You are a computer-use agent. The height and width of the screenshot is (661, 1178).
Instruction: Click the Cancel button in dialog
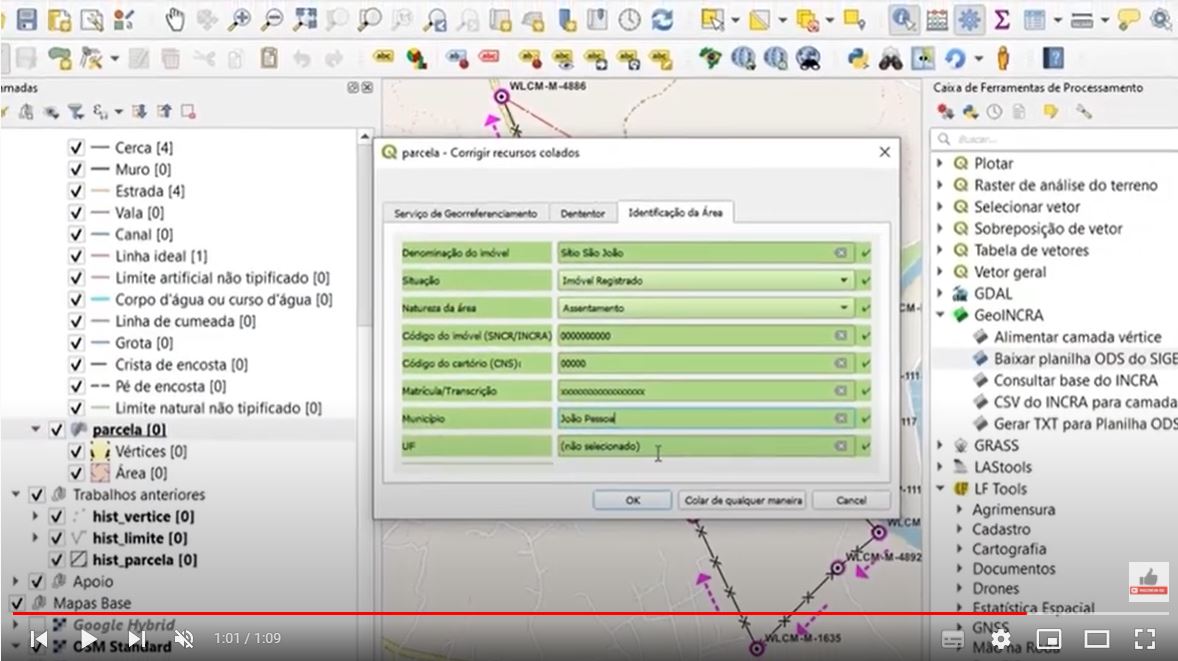(x=851, y=500)
